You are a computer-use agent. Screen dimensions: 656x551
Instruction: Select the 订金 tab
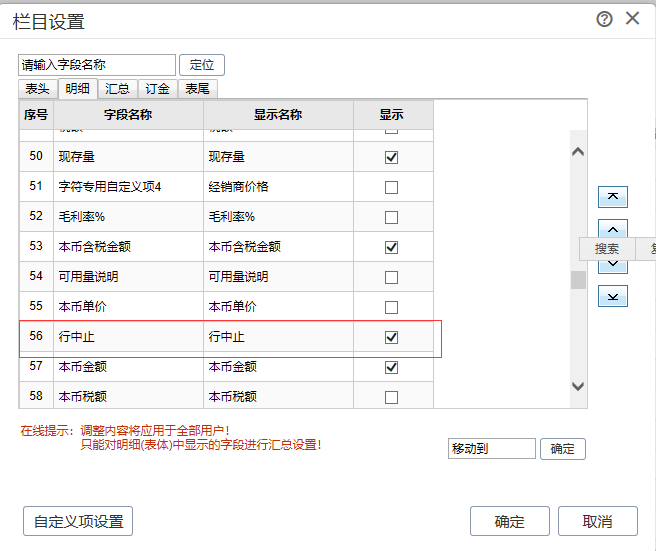pyautogui.click(x=157, y=89)
